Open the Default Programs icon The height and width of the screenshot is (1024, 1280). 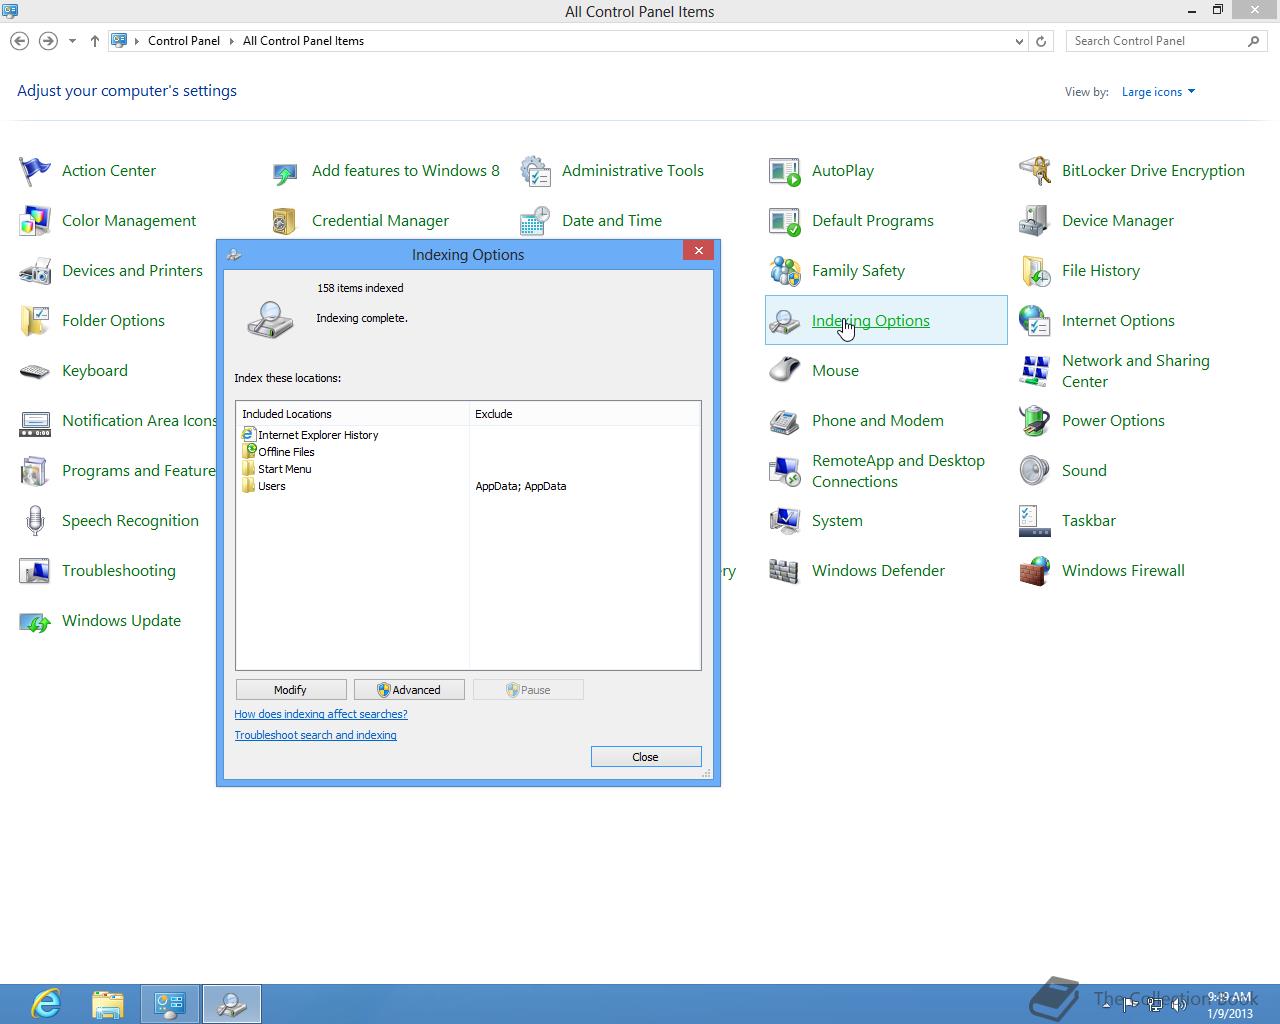(x=785, y=221)
